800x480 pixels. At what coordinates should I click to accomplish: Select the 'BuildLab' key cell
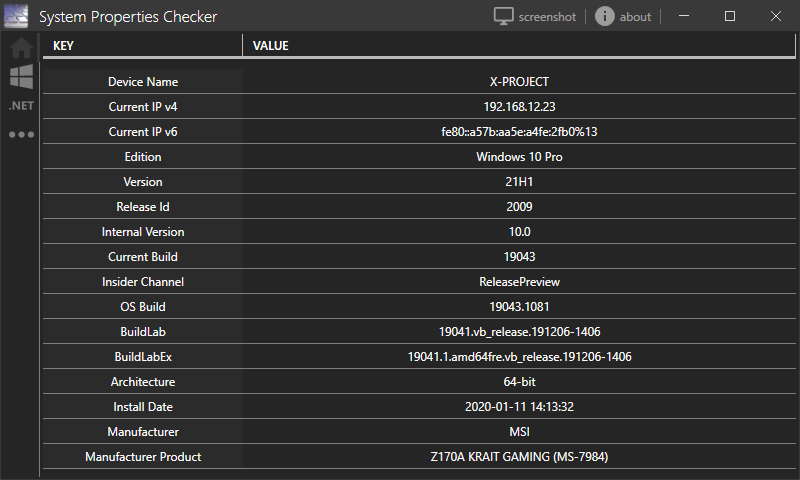coord(143,332)
